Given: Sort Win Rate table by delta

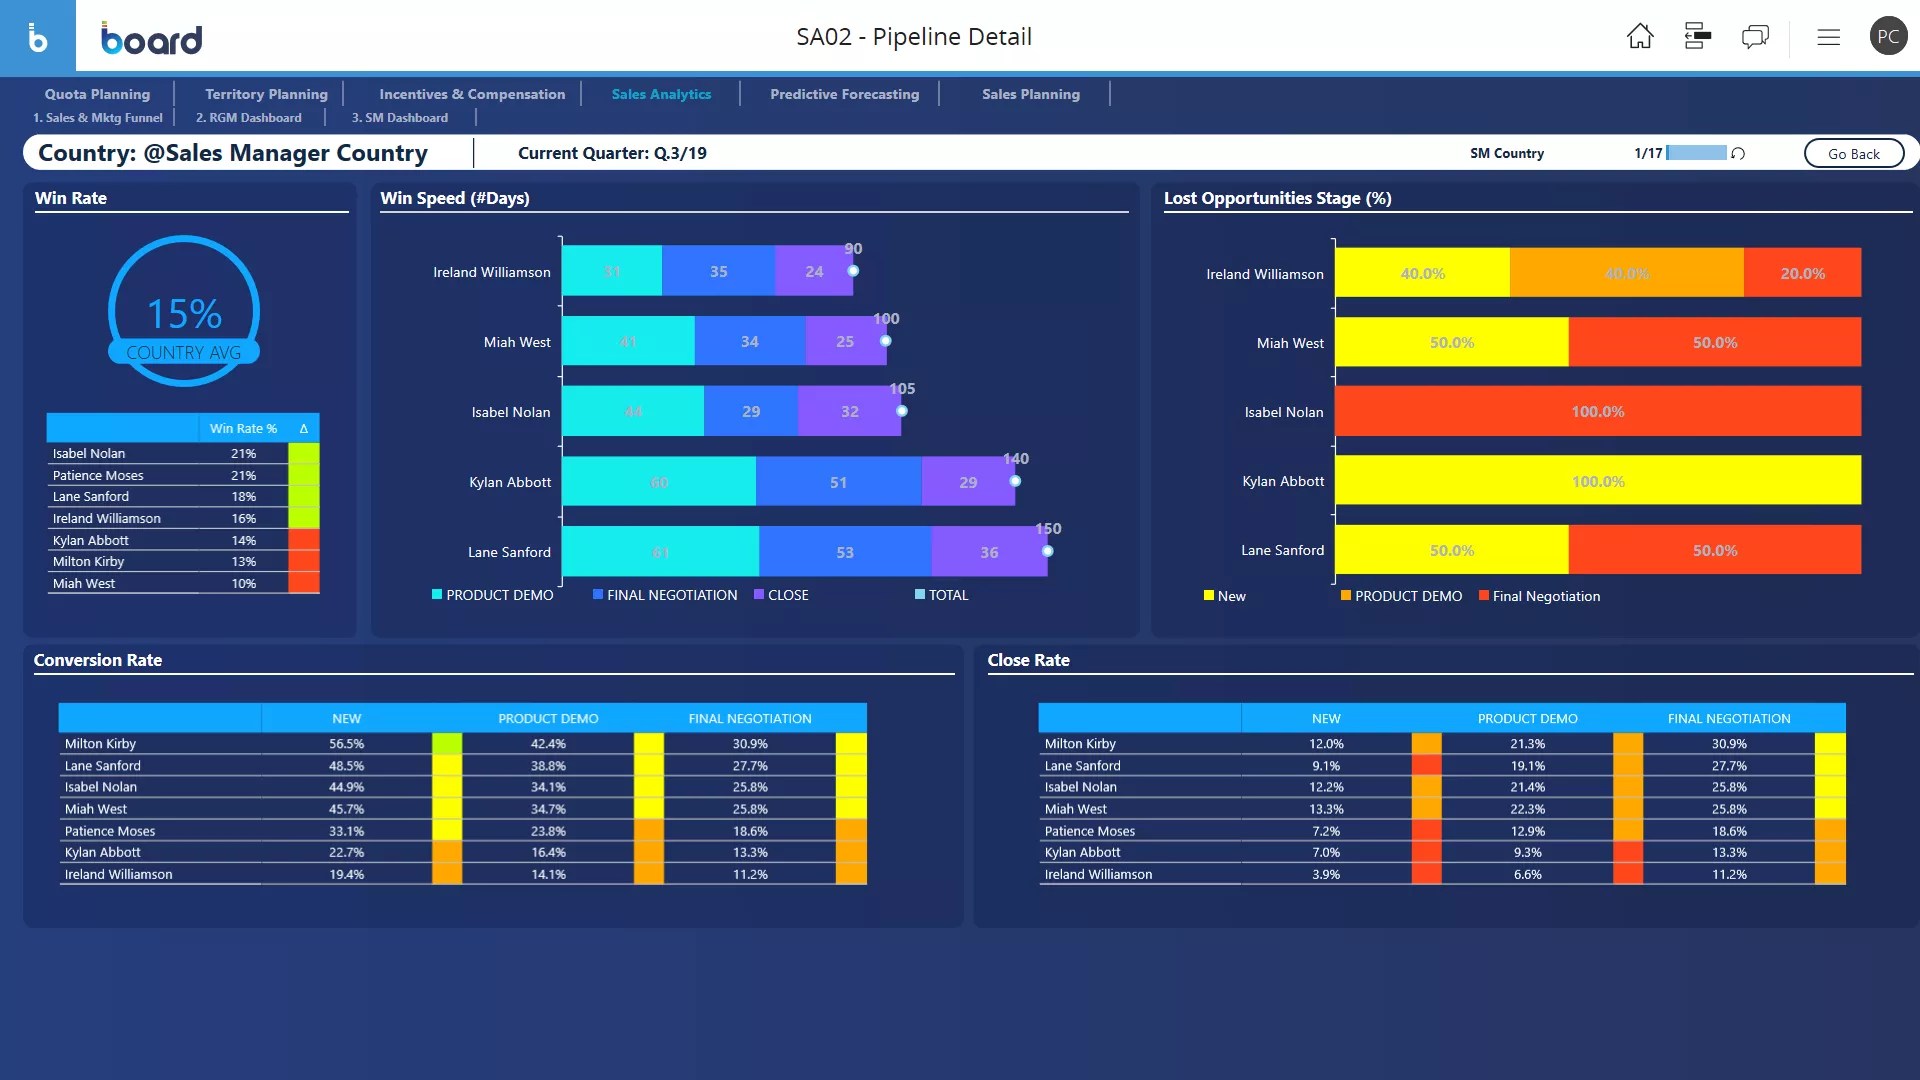Looking at the screenshot, I should pyautogui.click(x=303, y=428).
